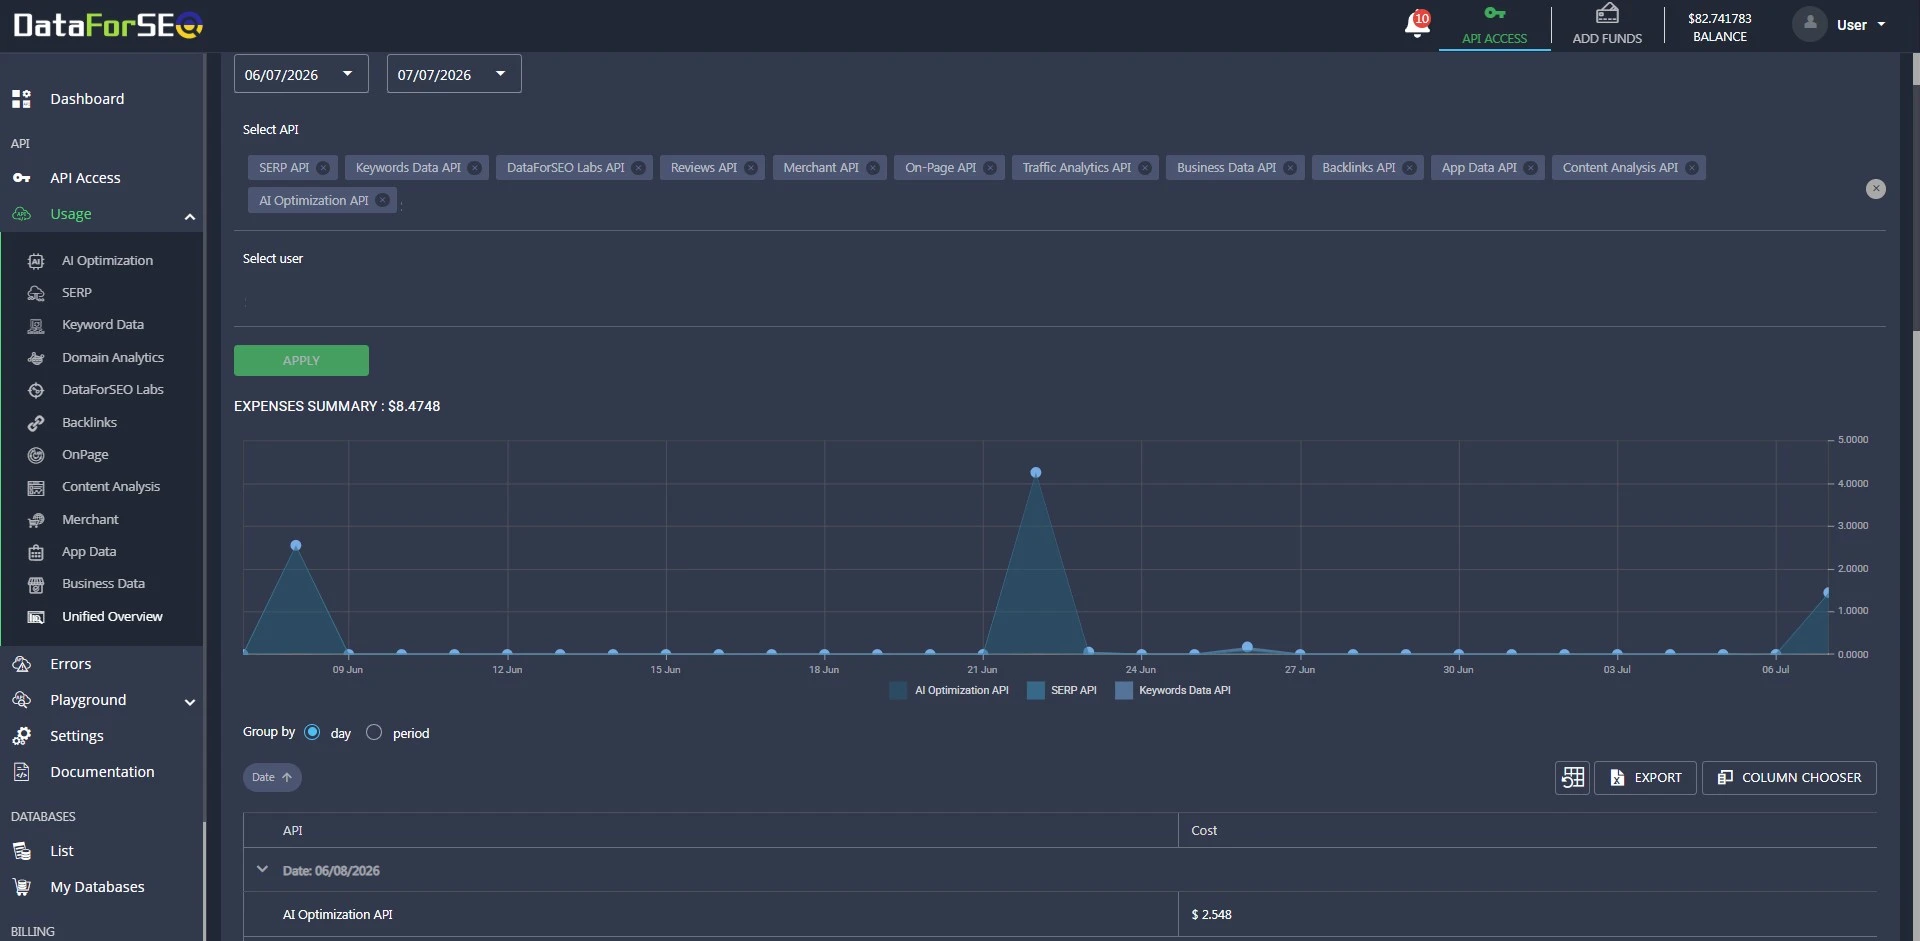This screenshot has height=941, width=1920.
Task: Remove the Keywords Data API tag
Action: [475, 168]
